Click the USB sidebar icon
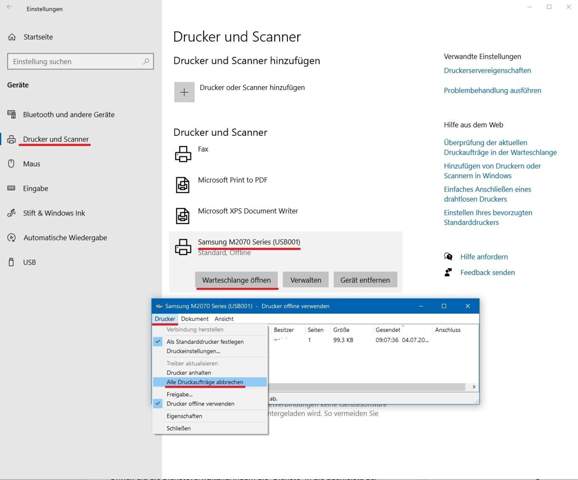 pos(11,262)
